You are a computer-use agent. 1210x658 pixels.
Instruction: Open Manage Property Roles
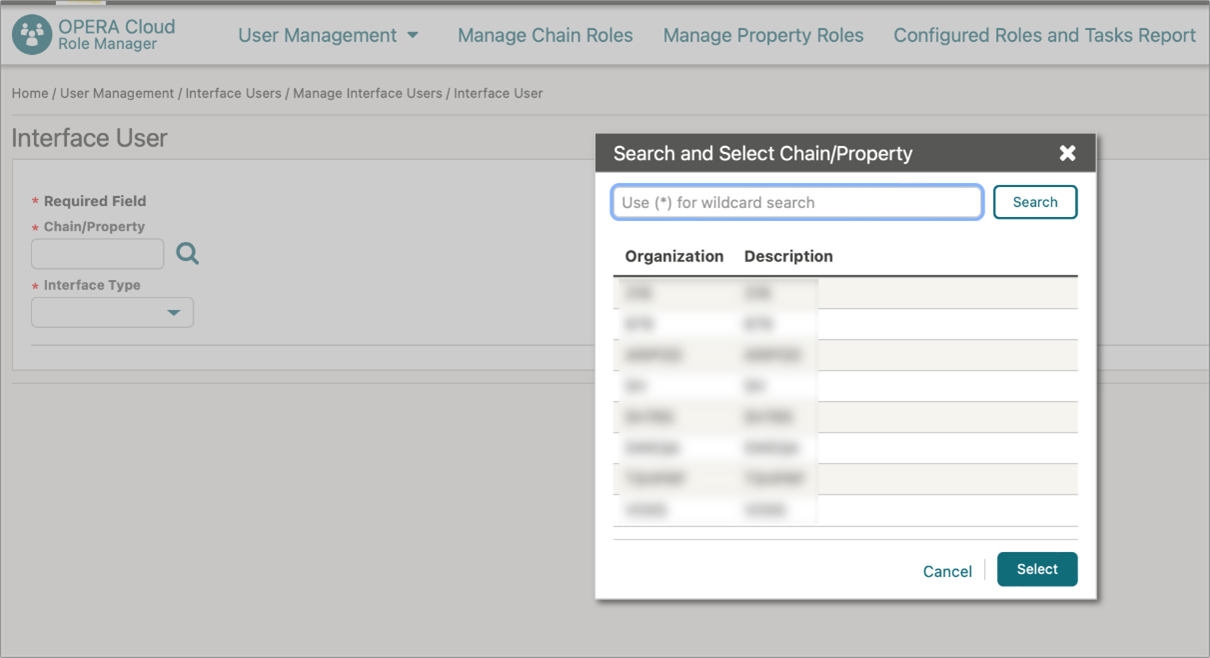tap(763, 35)
